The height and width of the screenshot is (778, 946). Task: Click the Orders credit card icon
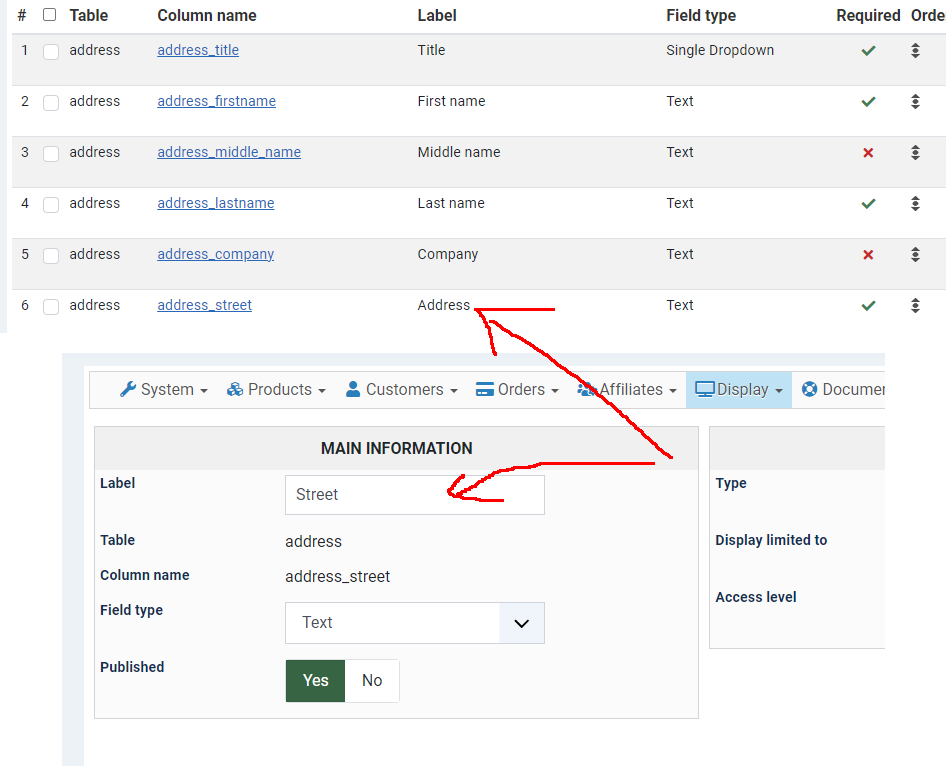[x=484, y=390]
